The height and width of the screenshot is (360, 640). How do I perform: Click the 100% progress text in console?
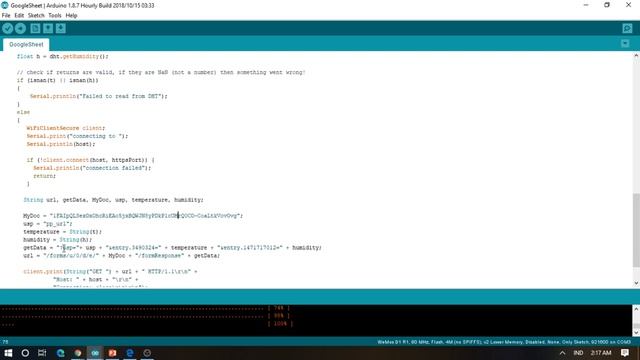click(280, 324)
